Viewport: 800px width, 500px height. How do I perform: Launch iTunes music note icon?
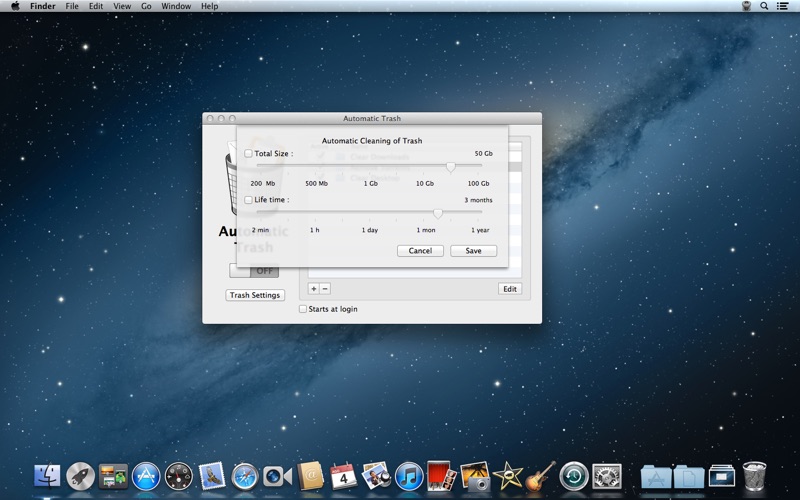409,477
